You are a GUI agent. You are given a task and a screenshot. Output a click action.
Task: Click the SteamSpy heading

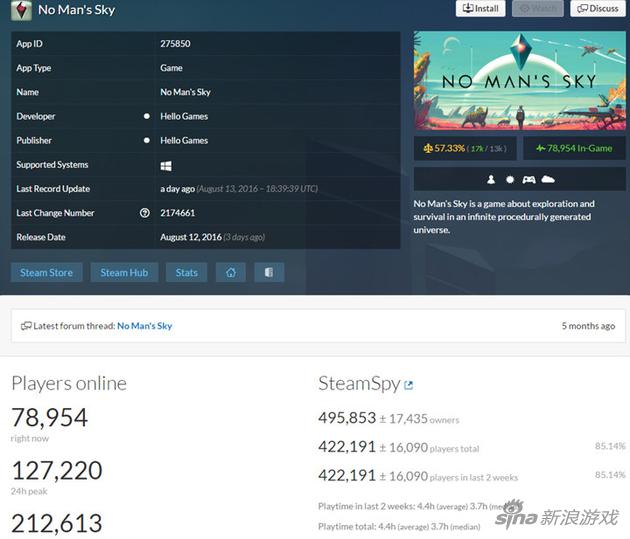click(359, 384)
